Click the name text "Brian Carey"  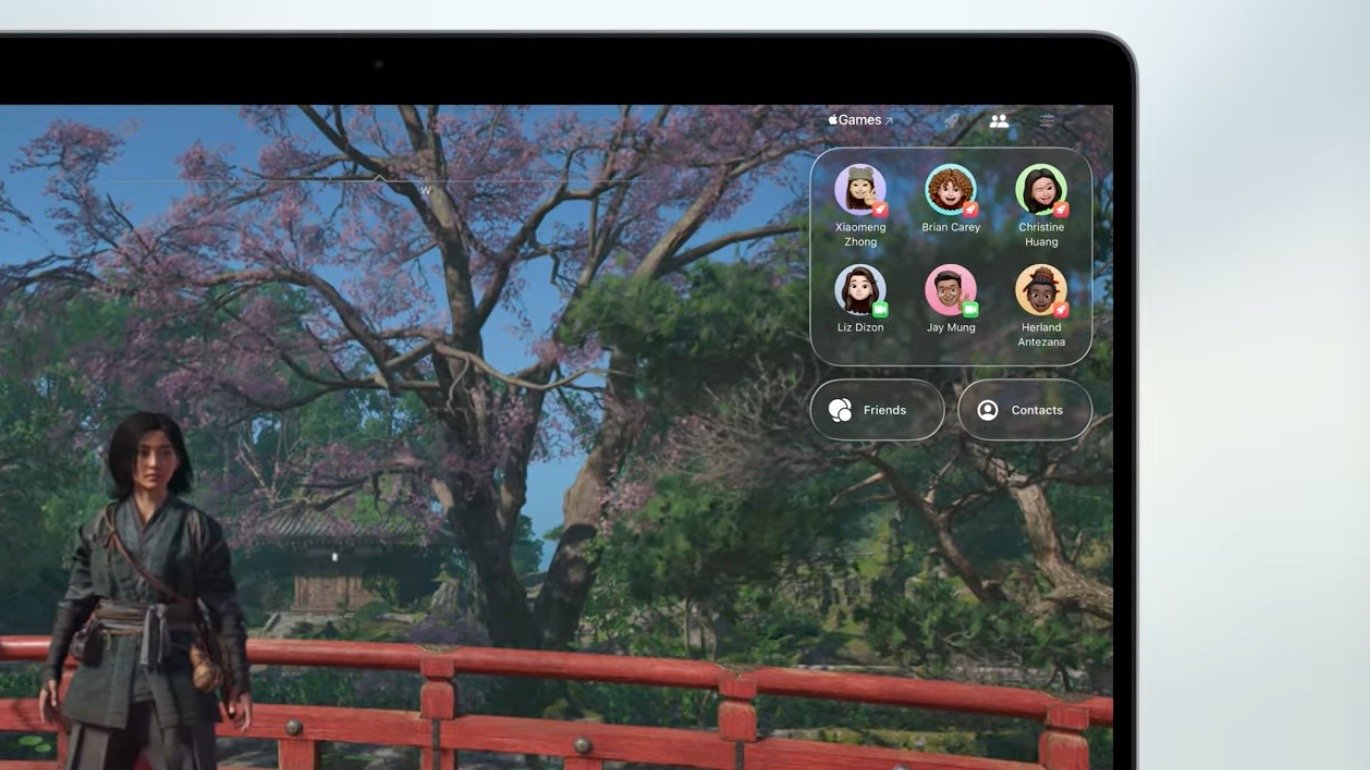pyautogui.click(x=951, y=228)
